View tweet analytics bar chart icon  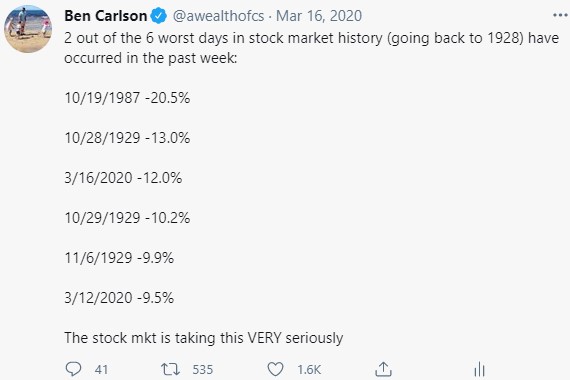click(479, 369)
